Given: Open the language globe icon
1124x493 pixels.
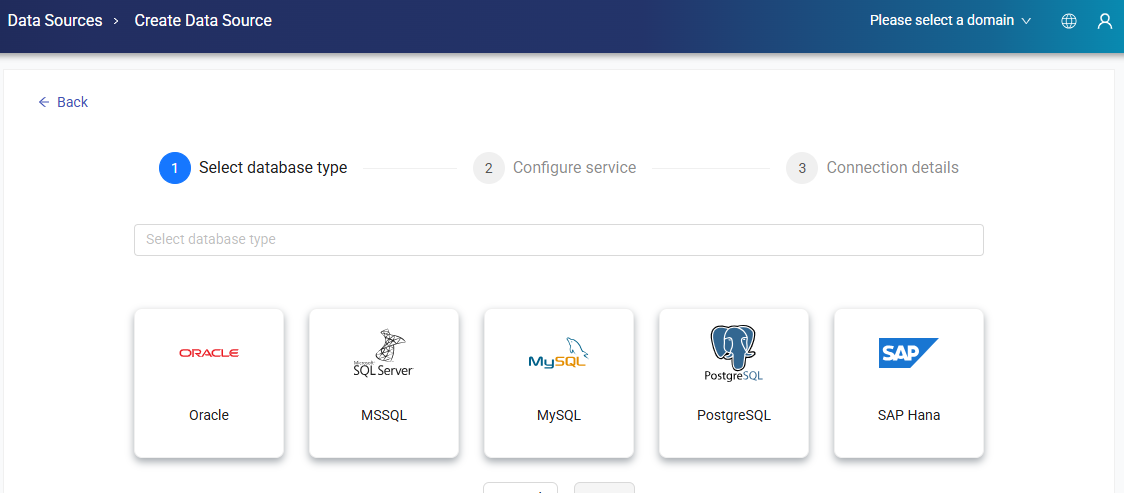Looking at the screenshot, I should 1069,21.
